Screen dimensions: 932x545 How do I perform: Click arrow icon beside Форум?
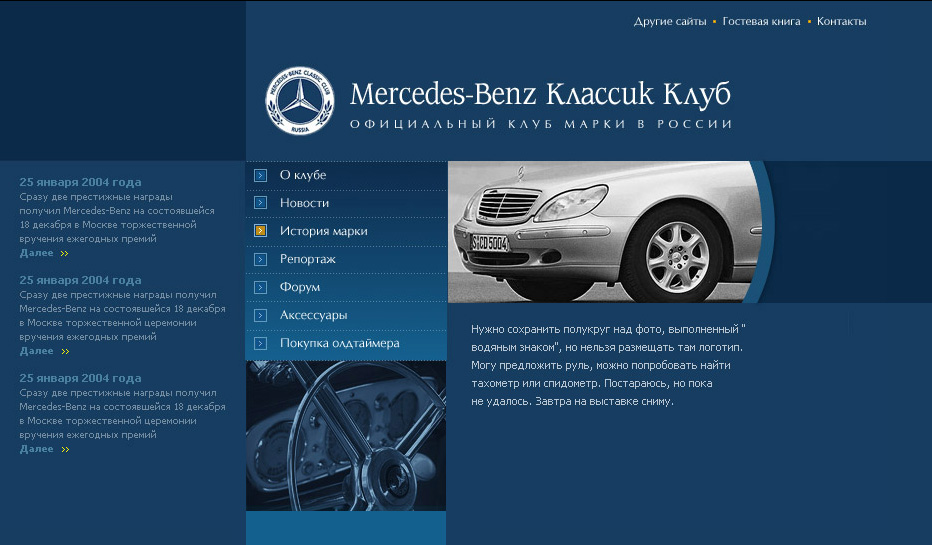[260, 287]
